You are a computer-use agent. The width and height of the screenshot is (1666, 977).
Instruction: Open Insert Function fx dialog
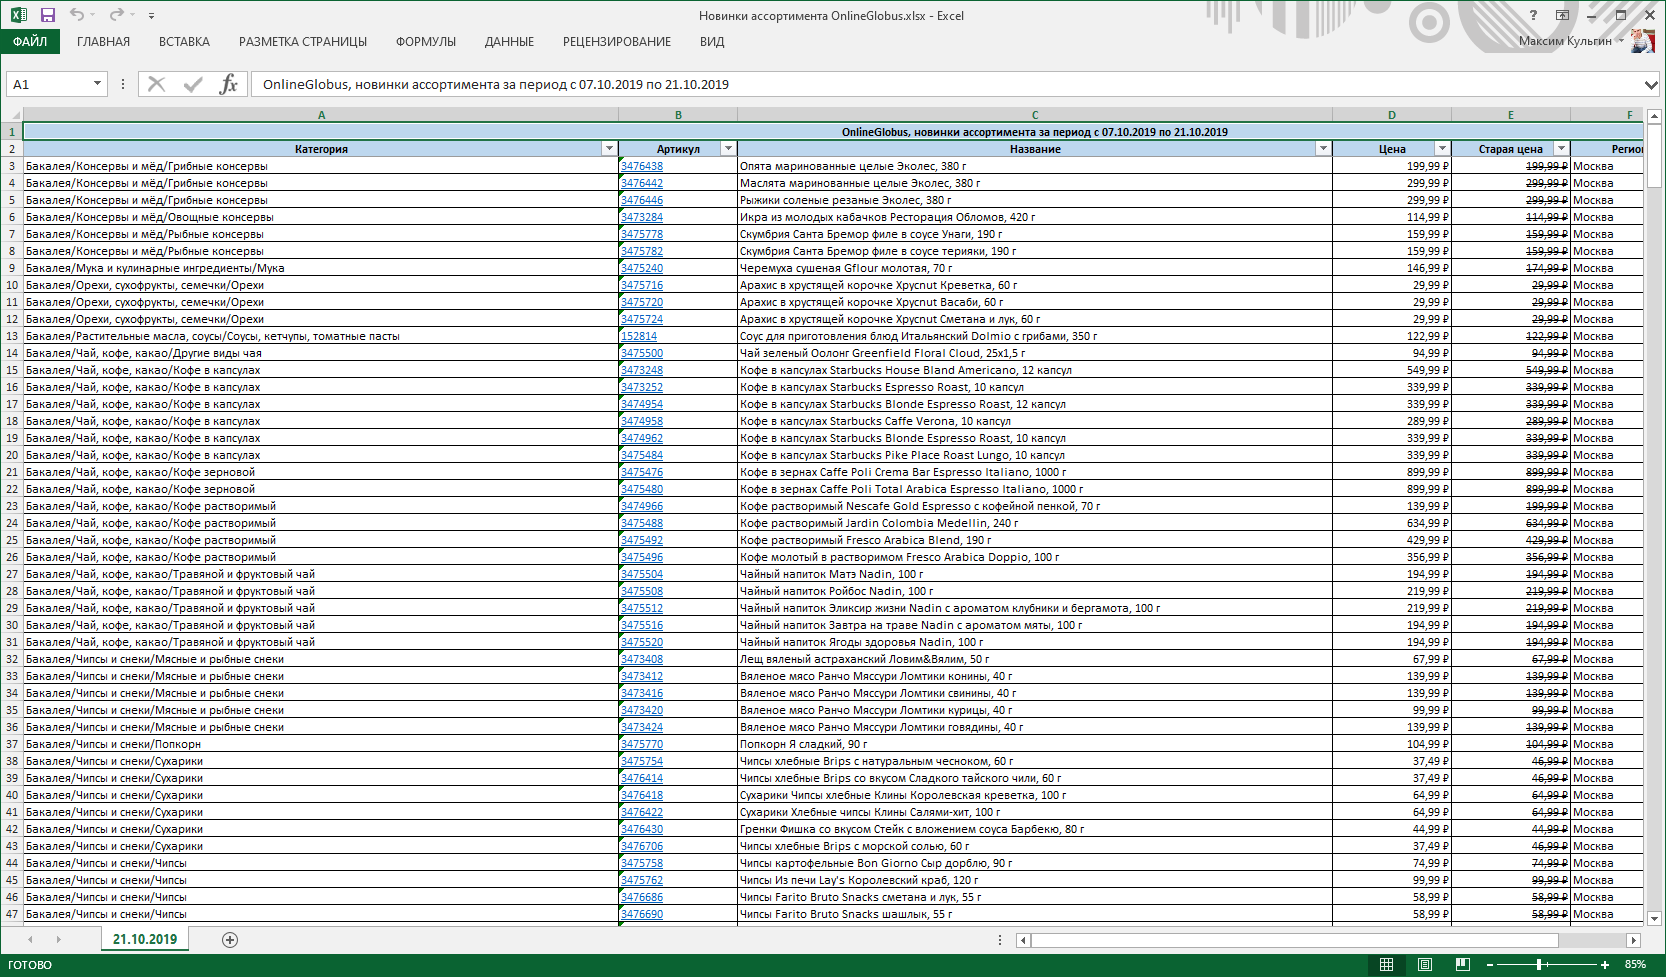[228, 84]
